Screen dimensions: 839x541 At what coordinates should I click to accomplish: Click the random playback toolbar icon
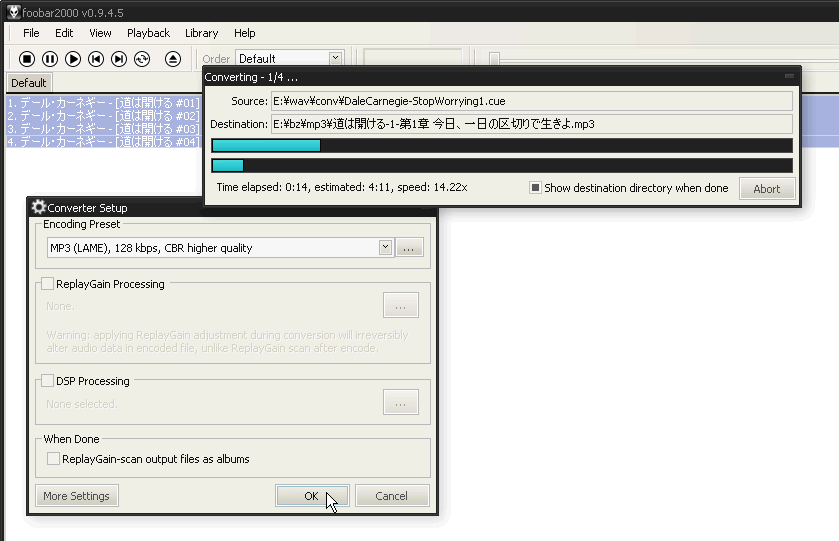[x=142, y=59]
